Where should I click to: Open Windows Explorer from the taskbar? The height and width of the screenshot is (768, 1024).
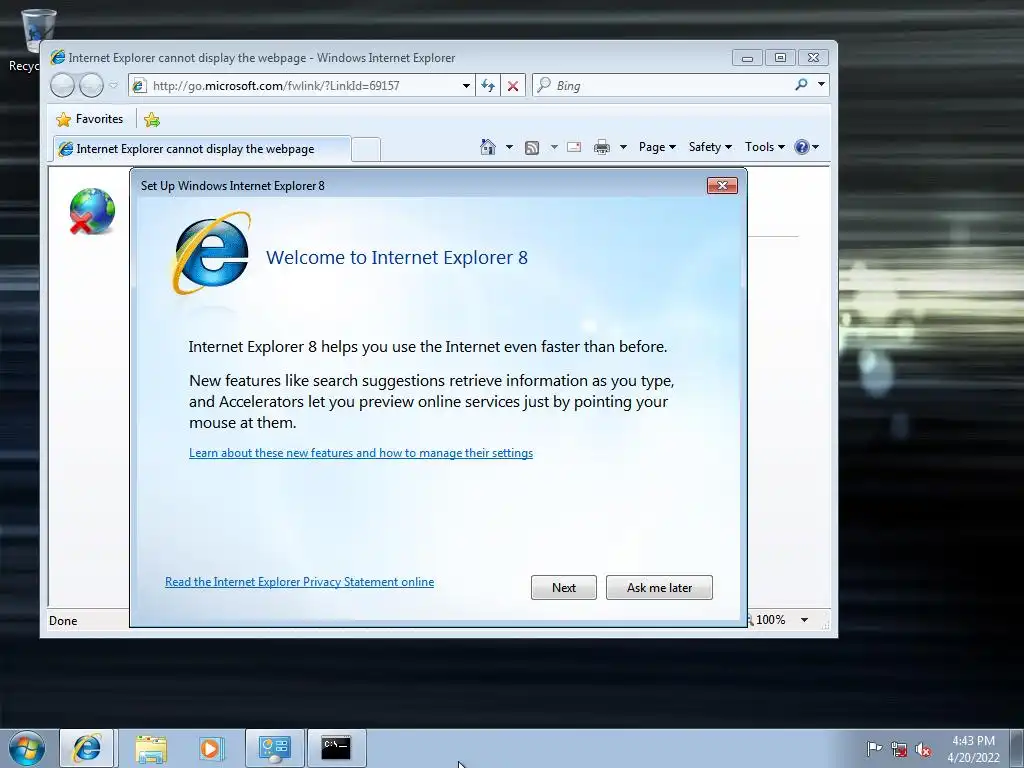(x=151, y=748)
